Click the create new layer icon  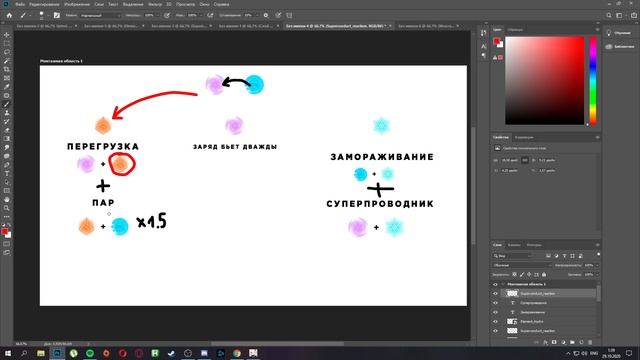581,342
